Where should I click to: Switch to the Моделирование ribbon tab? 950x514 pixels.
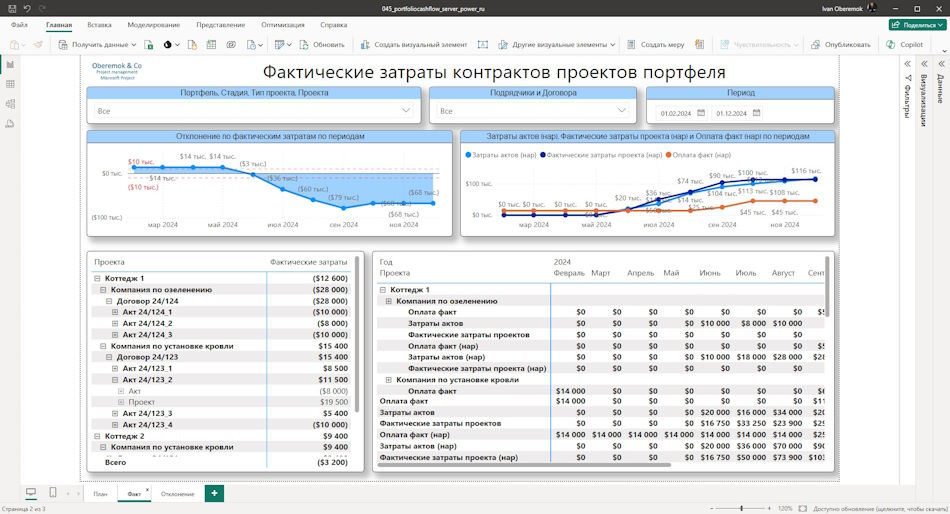[153, 25]
